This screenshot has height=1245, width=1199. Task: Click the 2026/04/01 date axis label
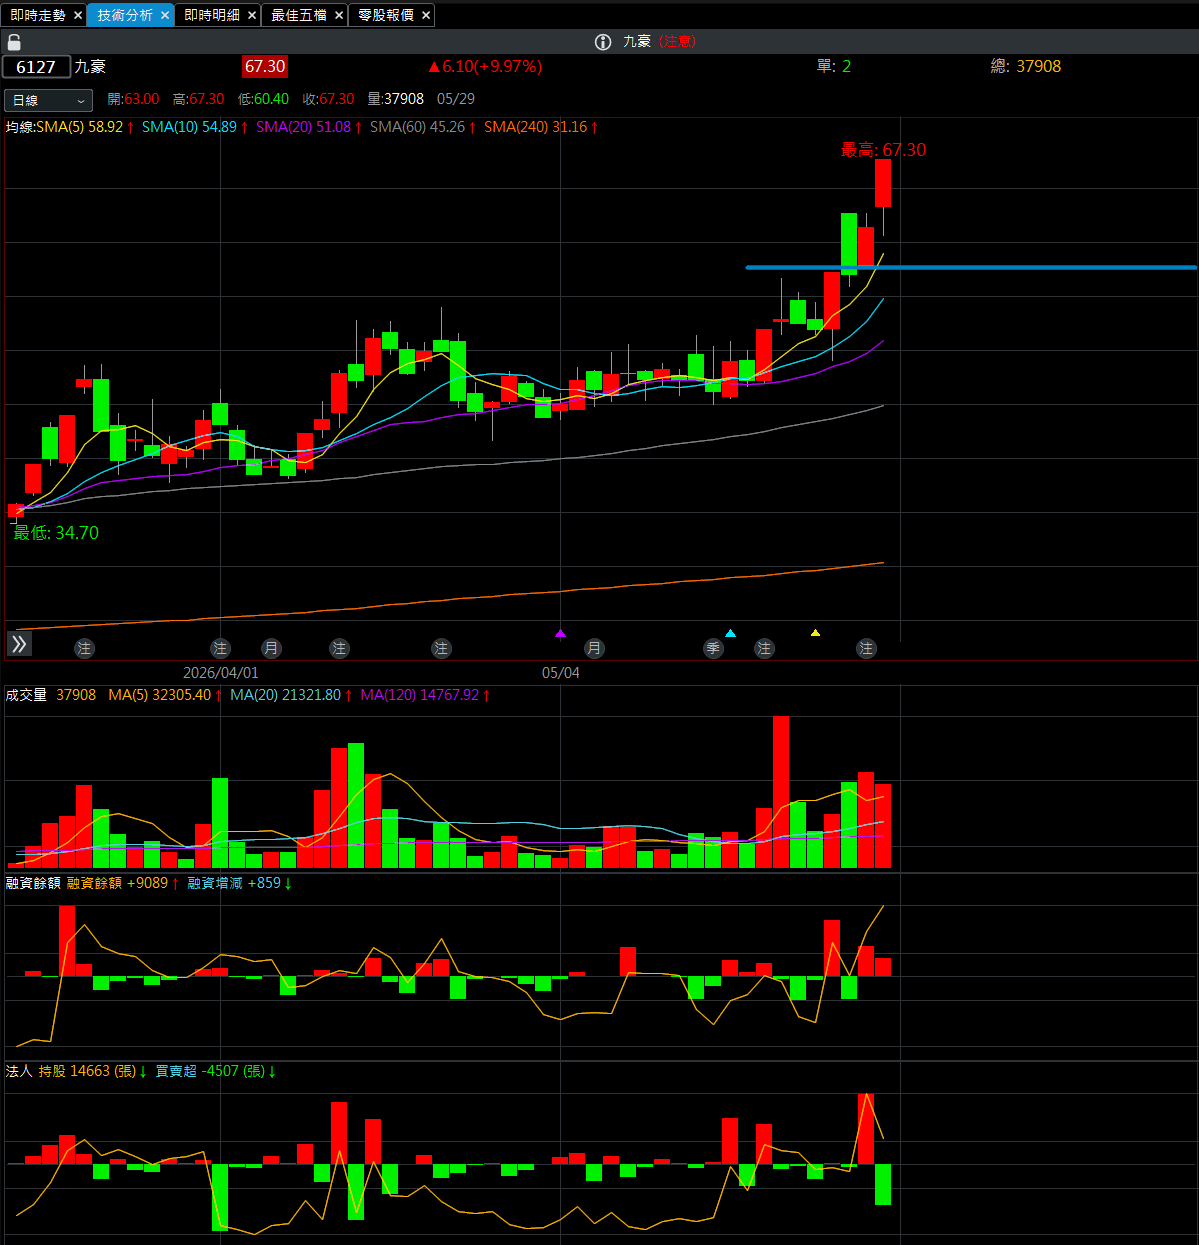(221, 673)
